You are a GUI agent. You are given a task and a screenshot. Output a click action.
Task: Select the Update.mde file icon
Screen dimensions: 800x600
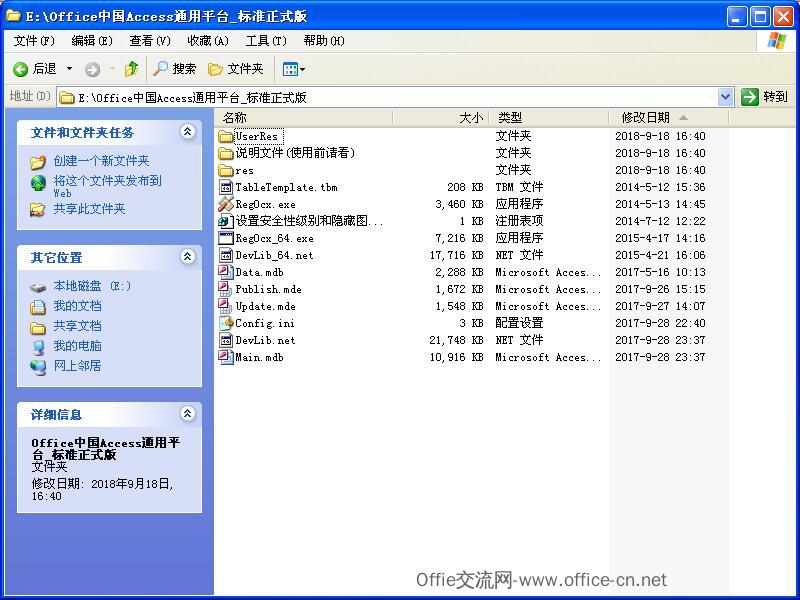pyautogui.click(x=226, y=306)
